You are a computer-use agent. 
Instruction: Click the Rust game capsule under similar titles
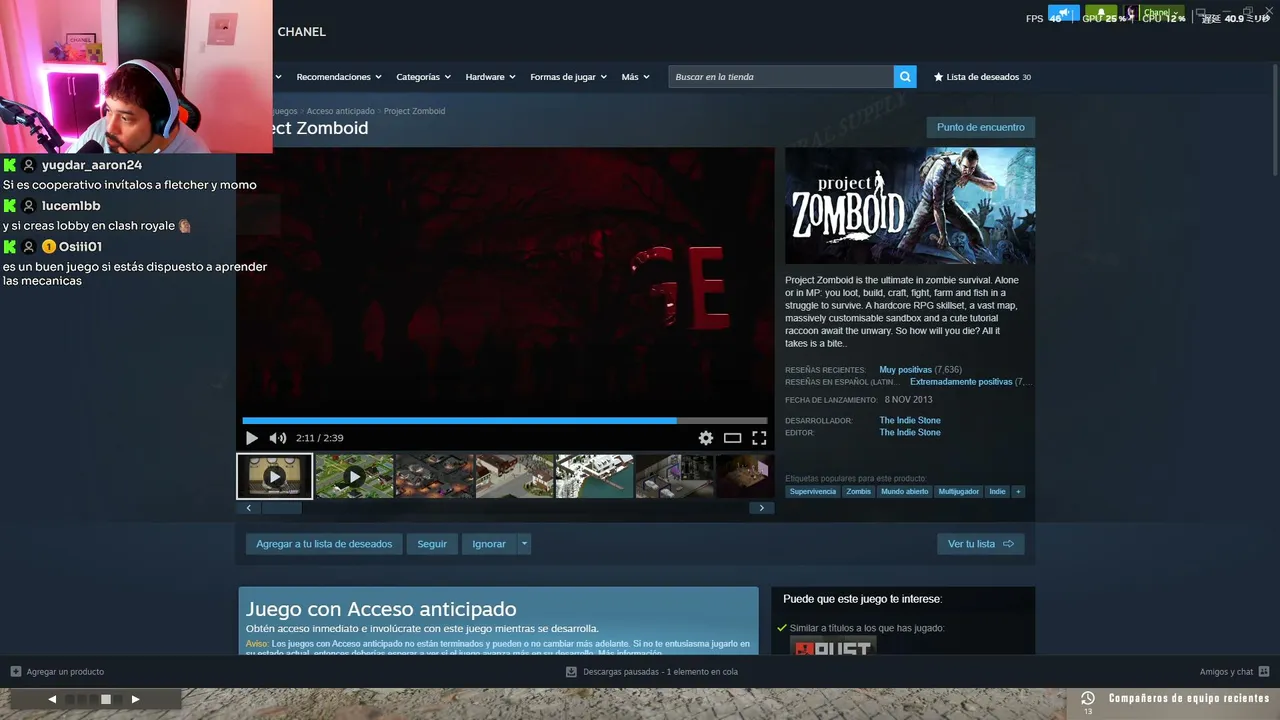(x=833, y=646)
